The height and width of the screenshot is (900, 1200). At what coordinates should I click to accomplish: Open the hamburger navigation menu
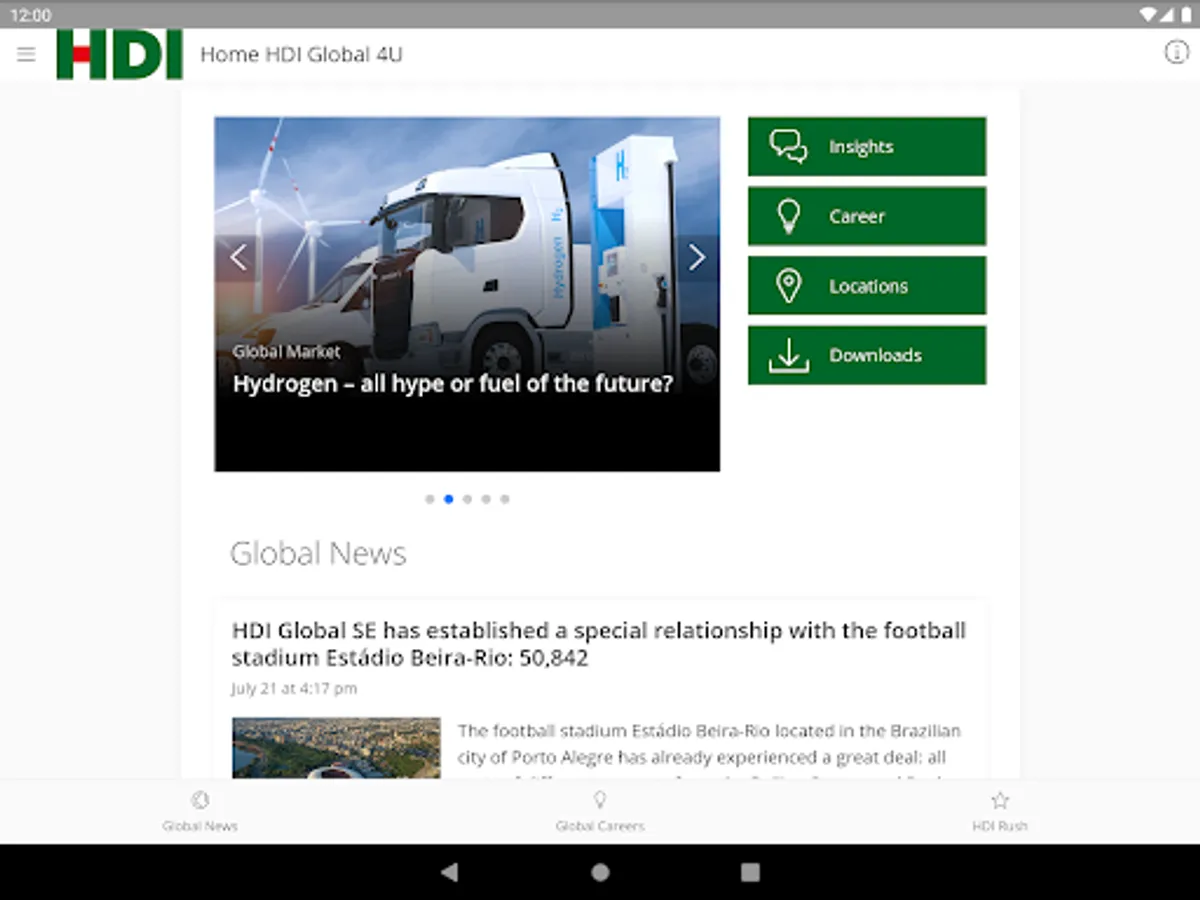click(x=26, y=54)
